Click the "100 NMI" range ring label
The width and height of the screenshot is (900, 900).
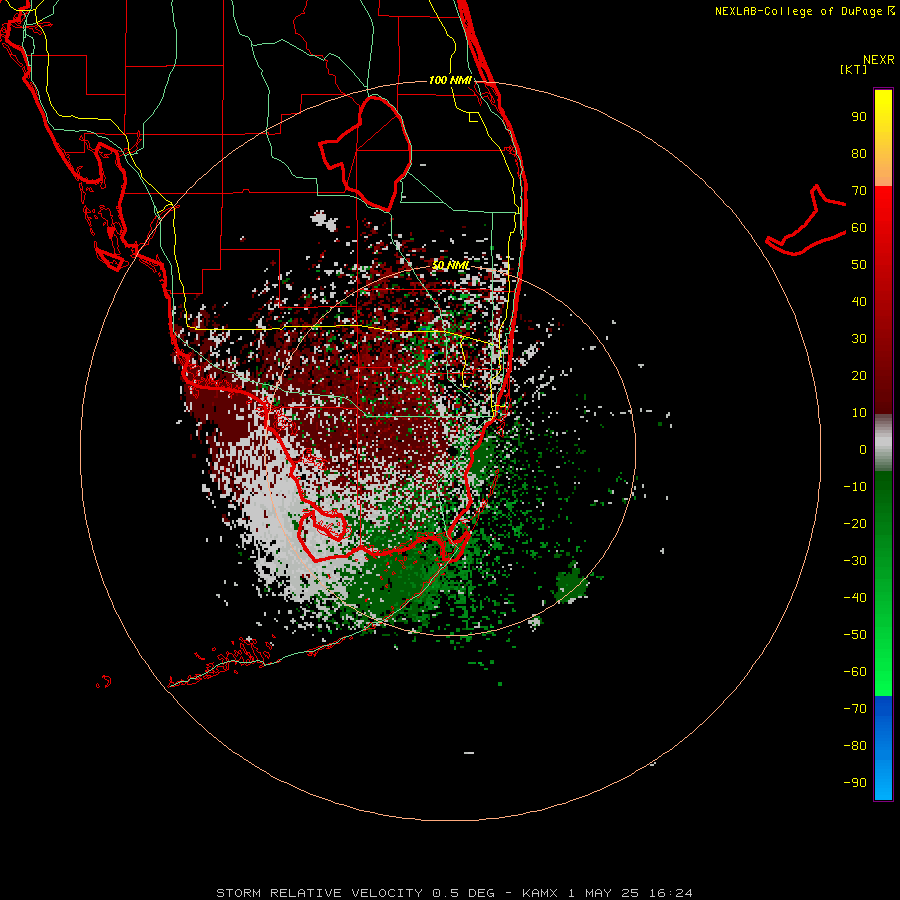tap(451, 80)
